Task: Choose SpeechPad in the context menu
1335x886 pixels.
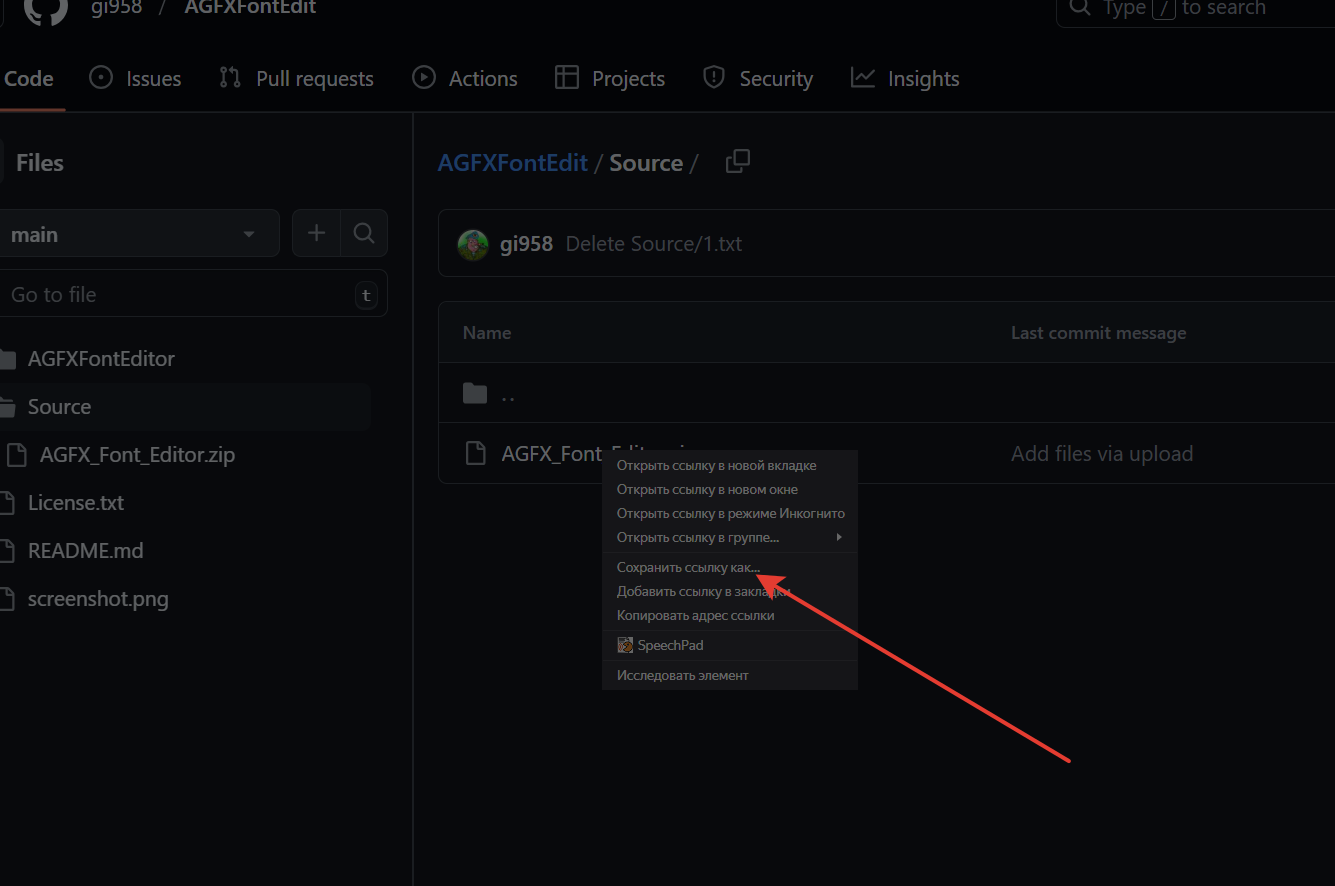Action: pos(730,646)
